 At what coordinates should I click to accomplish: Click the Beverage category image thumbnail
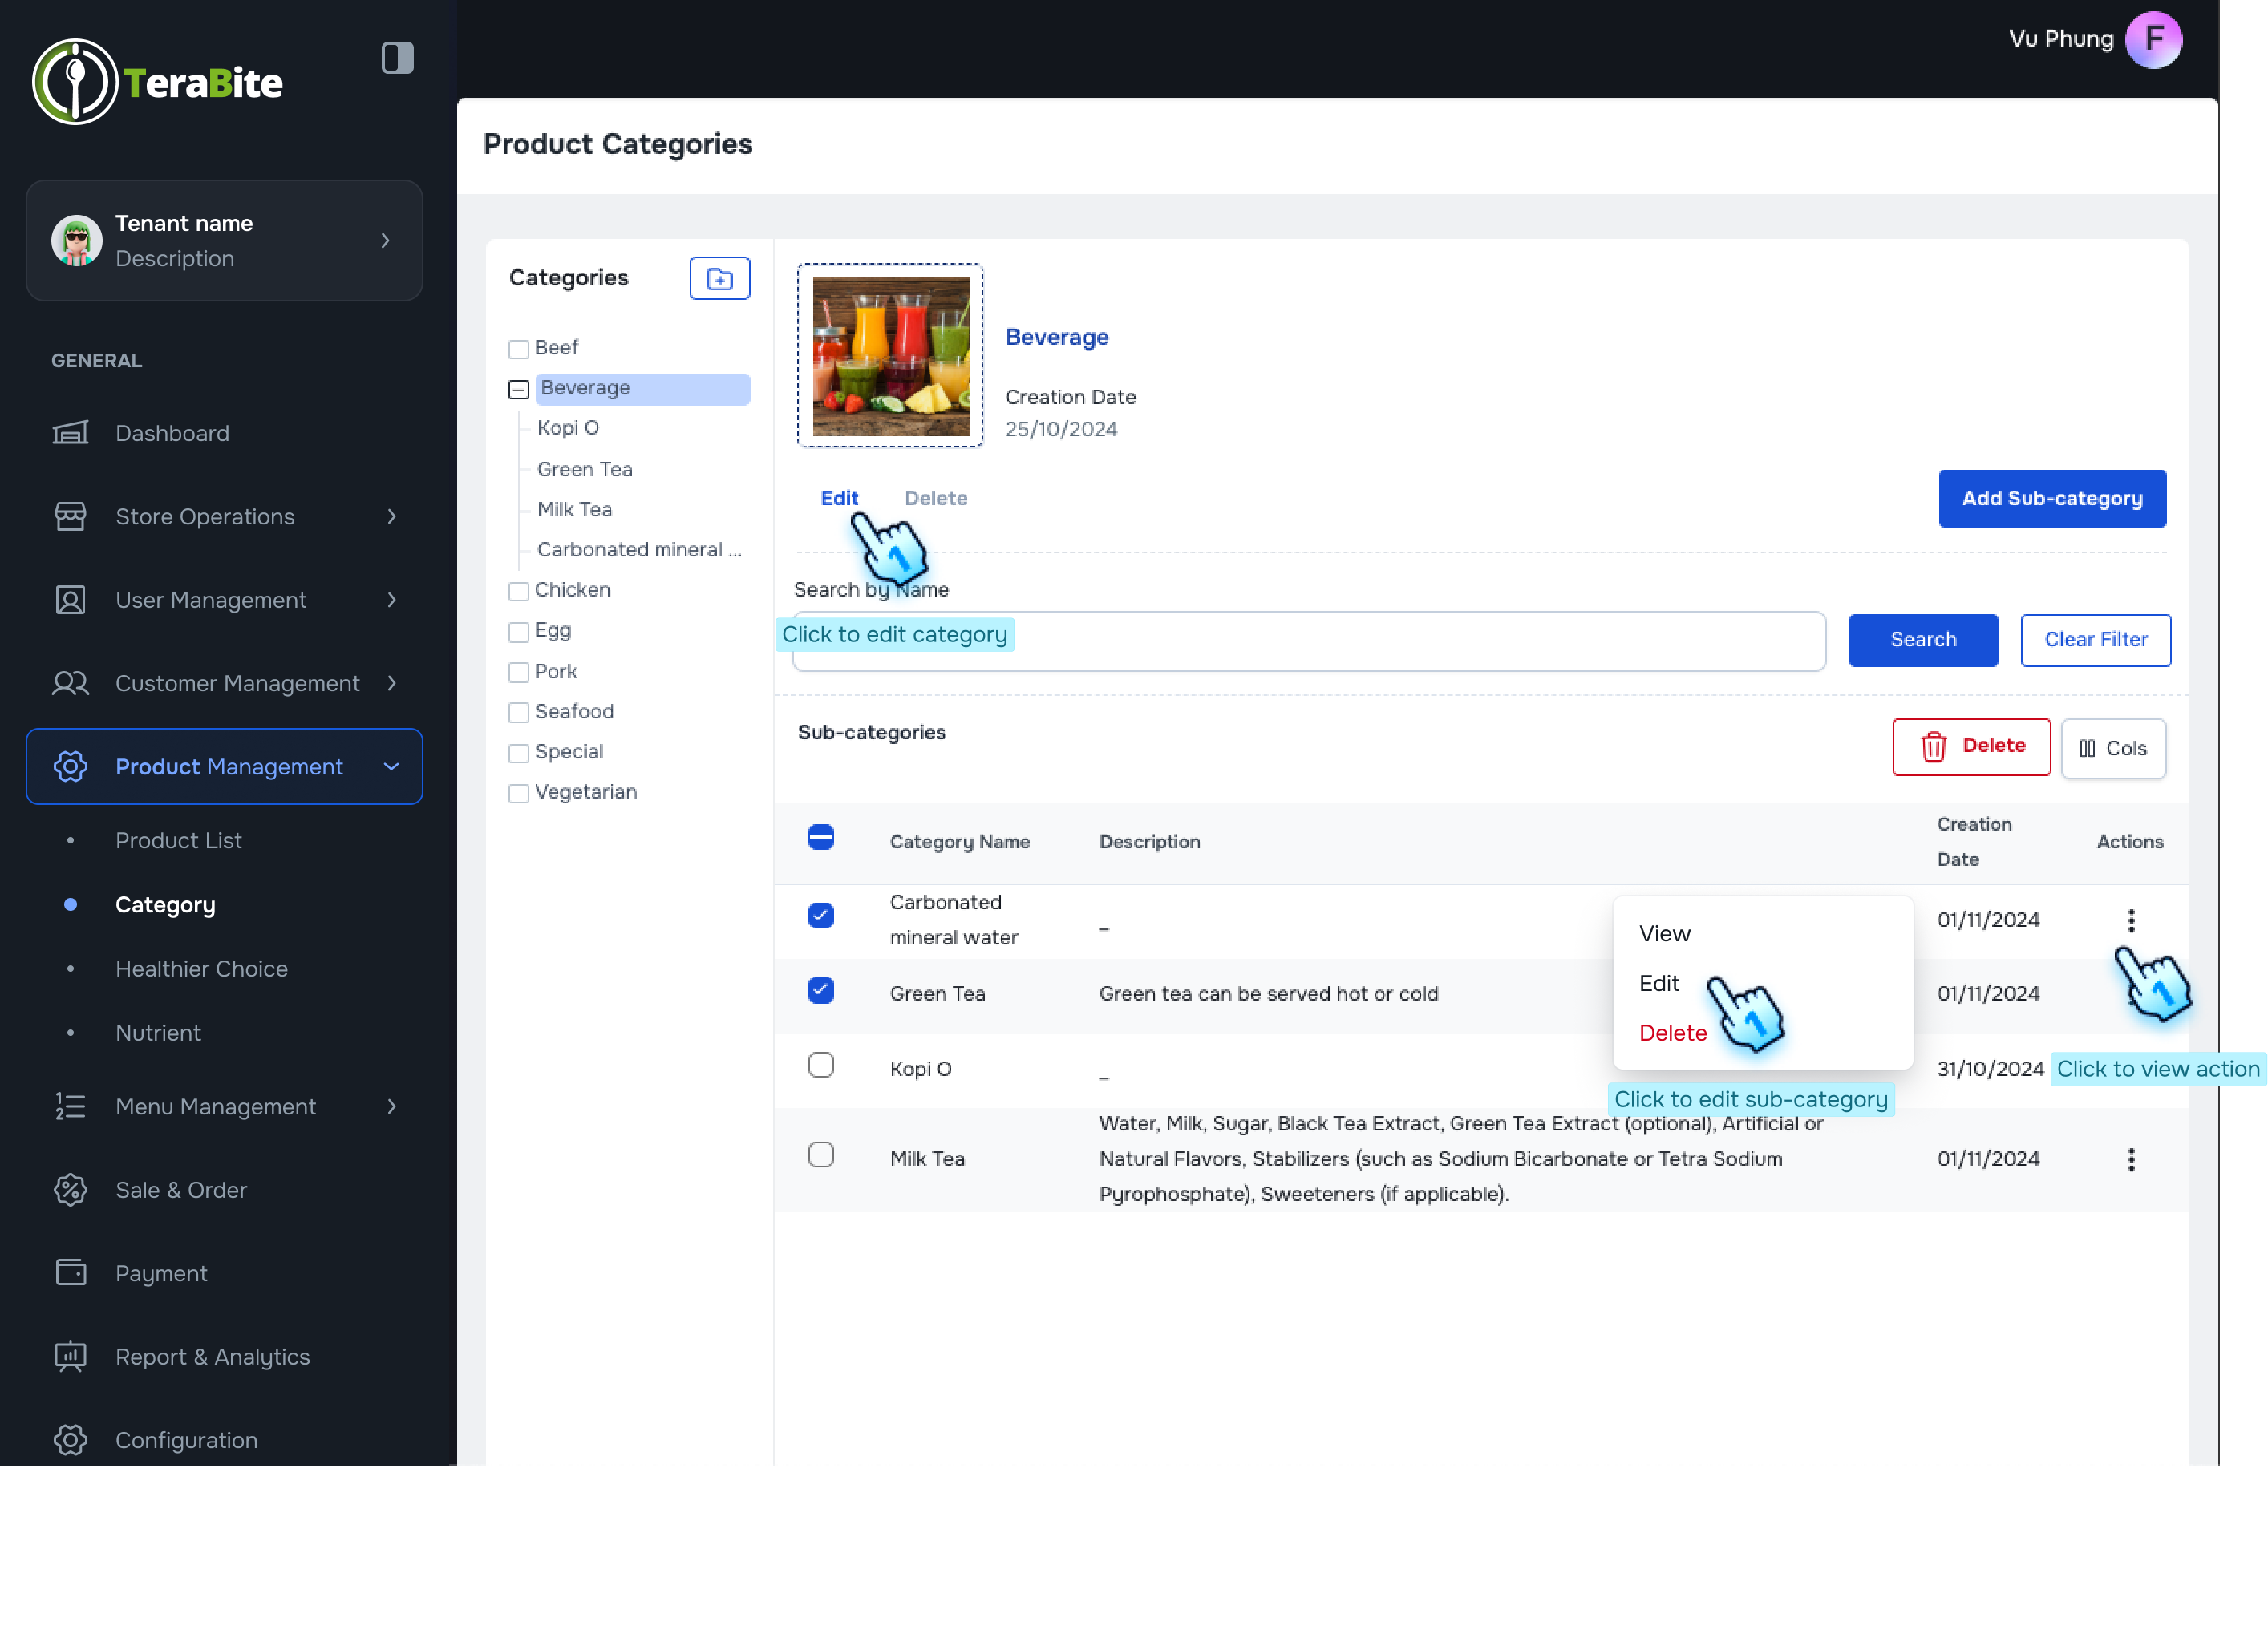pyautogui.click(x=890, y=356)
